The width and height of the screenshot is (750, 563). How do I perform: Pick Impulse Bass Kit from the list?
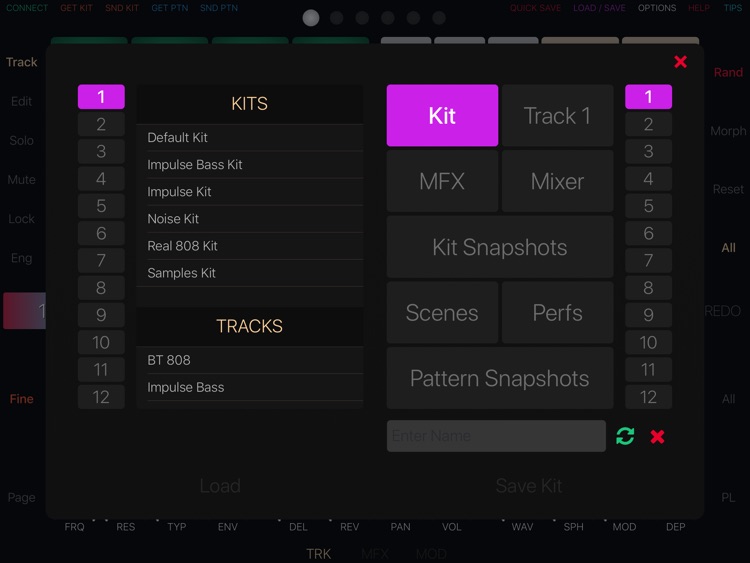click(x=250, y=165)
